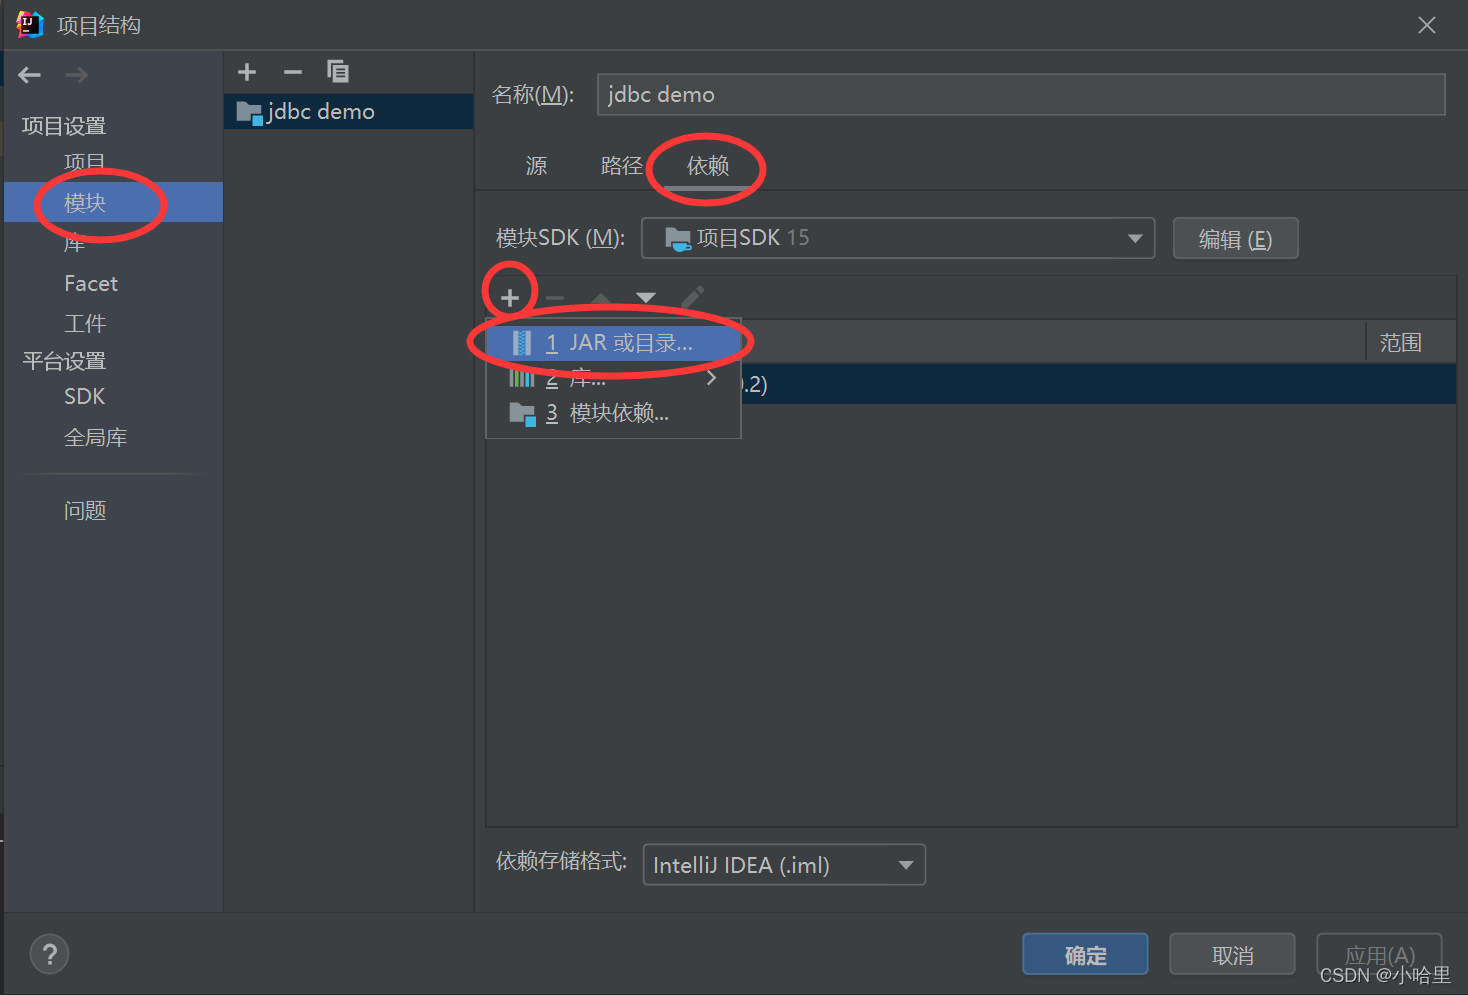Choose JAR 或目录 menu entry
The width and height of the screenshot is (1468, 995).
(613, 343)
